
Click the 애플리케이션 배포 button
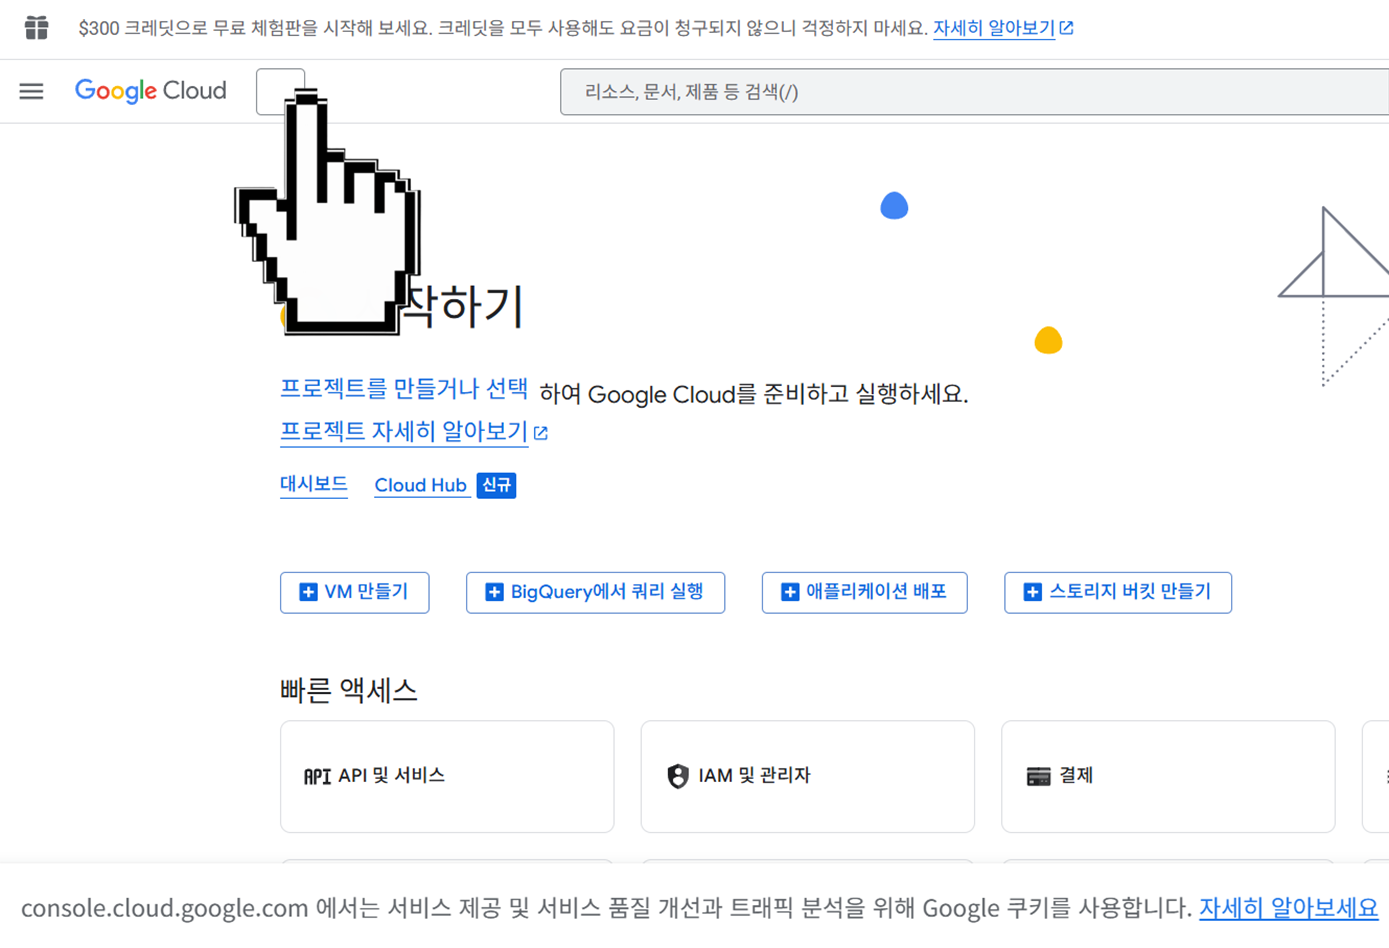864,592
